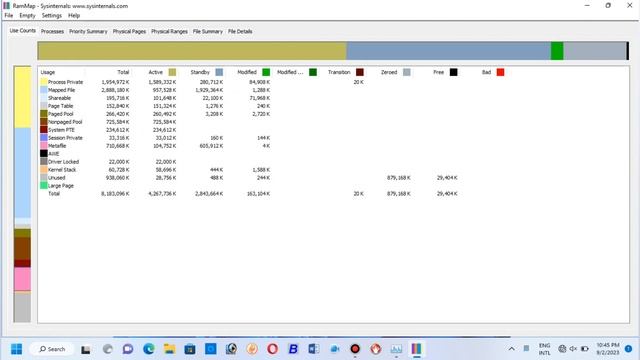
Task: Click the Bad red swatch
Action: click(500, 72)
